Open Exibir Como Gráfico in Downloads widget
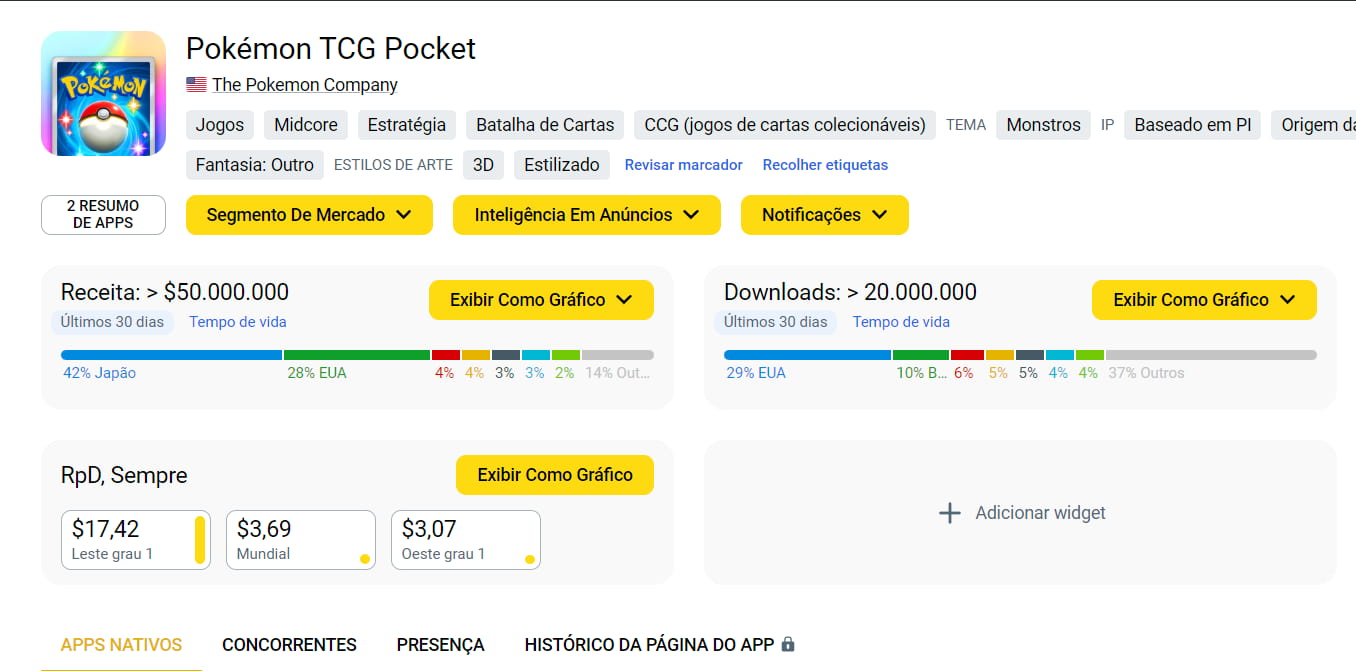 pyautogui.click(x=1203, y=300)
